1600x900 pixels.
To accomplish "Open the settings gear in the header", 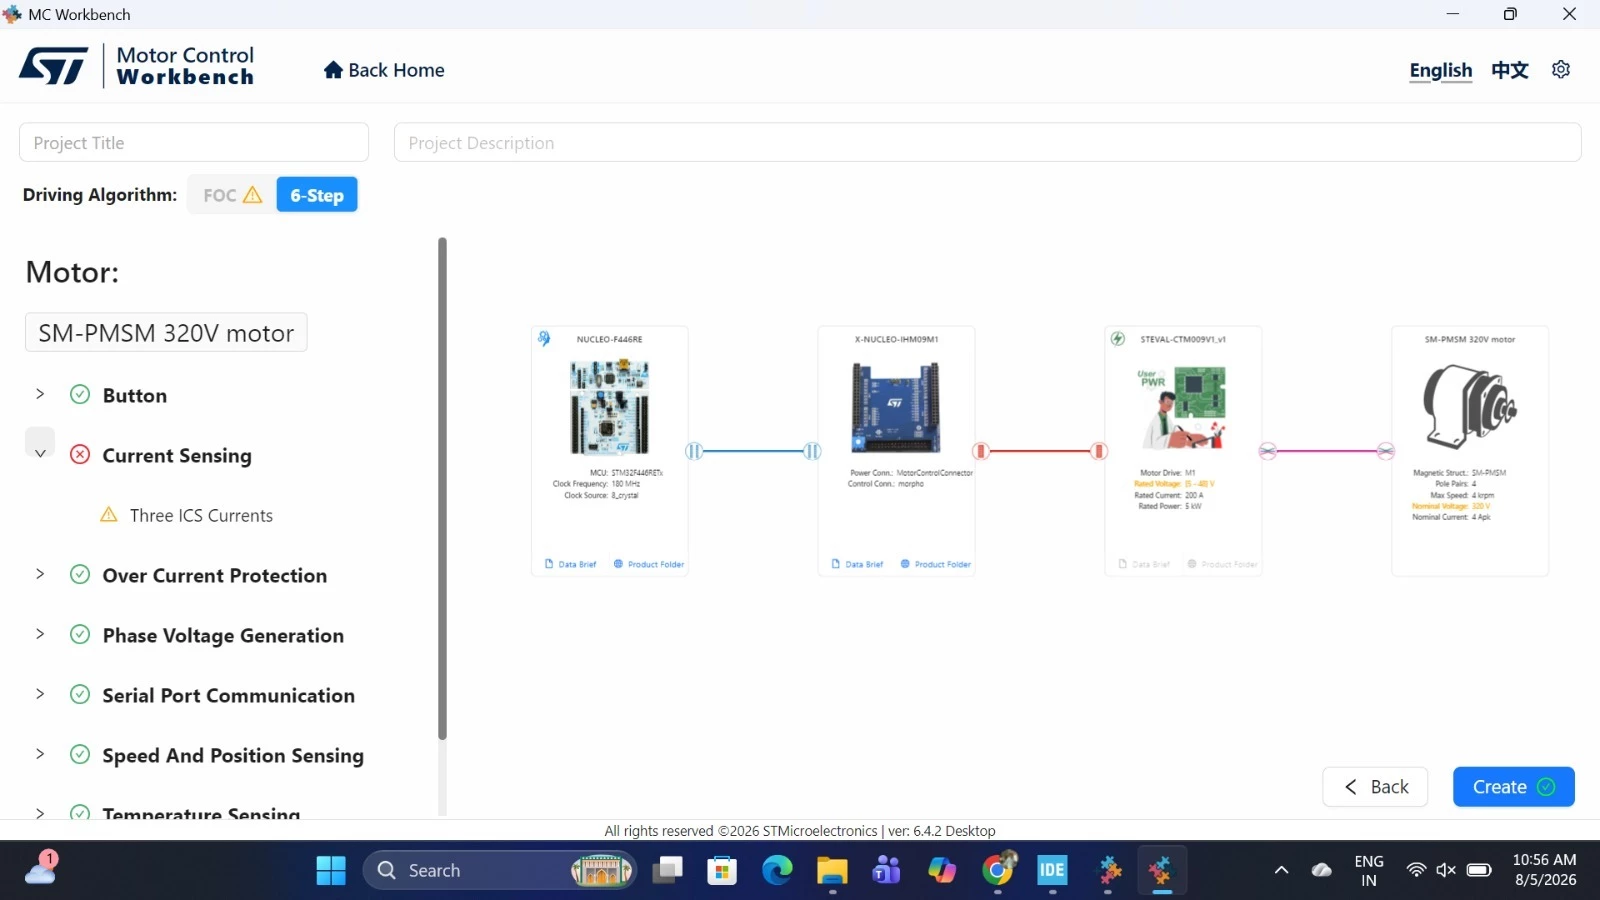I will (x=1561, y=70).
